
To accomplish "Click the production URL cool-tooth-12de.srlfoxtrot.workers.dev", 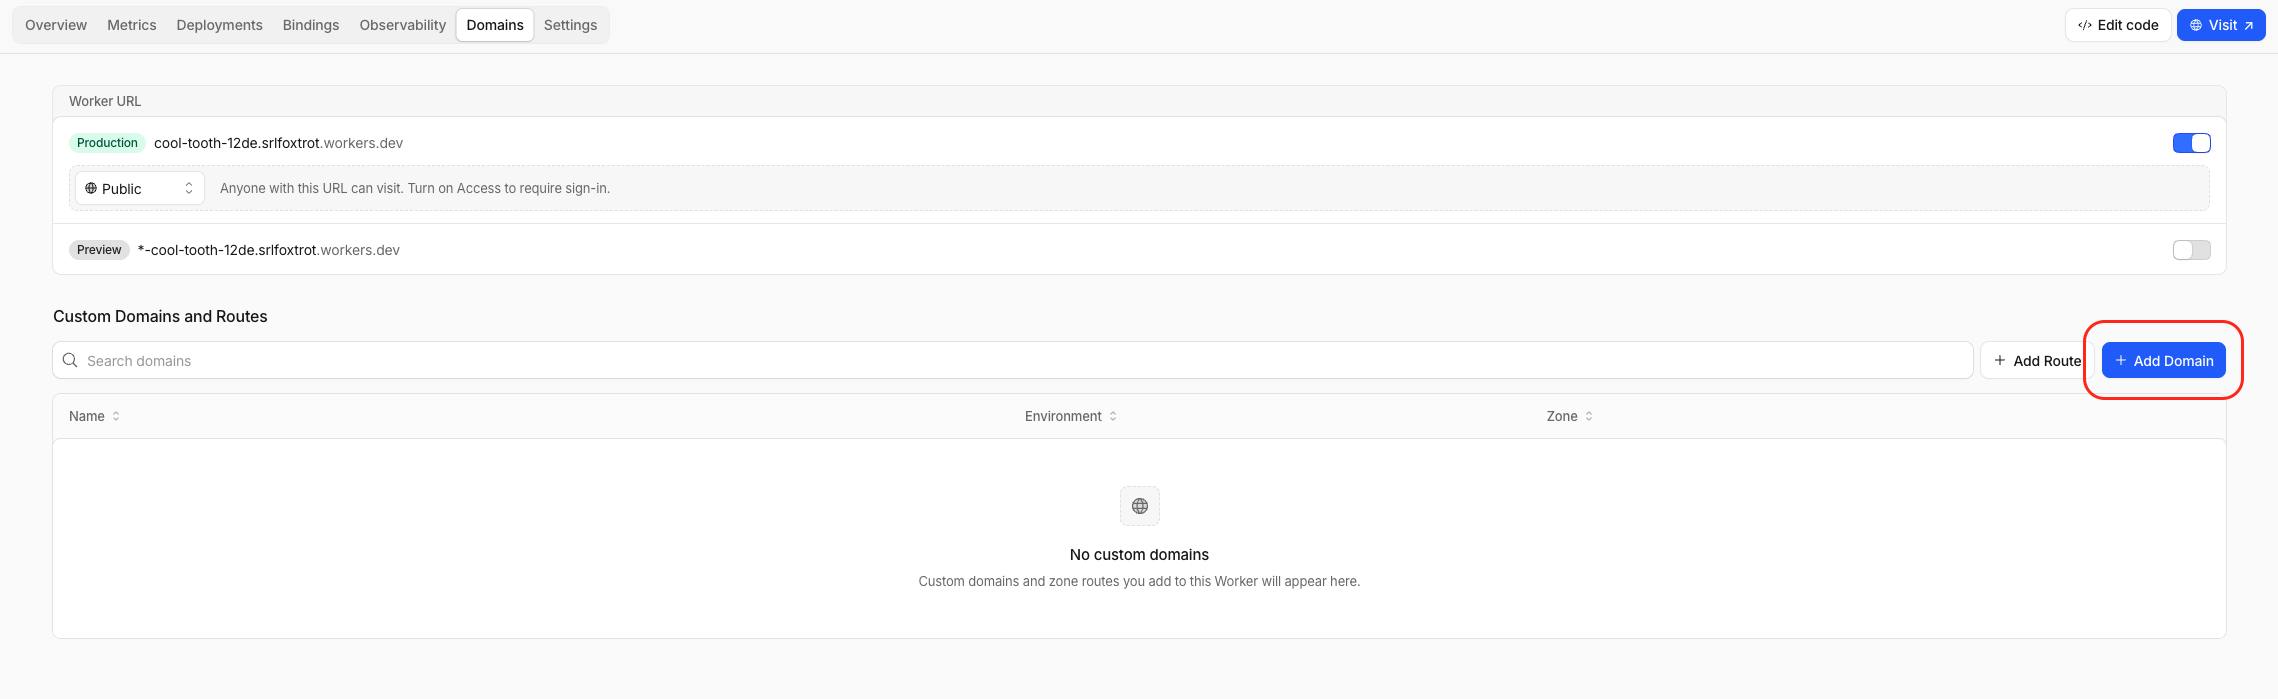I will point(278,143).
